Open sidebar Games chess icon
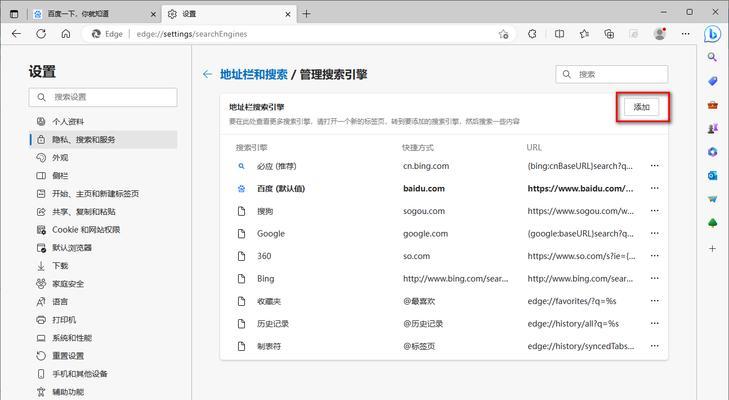729x400 pixels. click(x=712, y=129)
